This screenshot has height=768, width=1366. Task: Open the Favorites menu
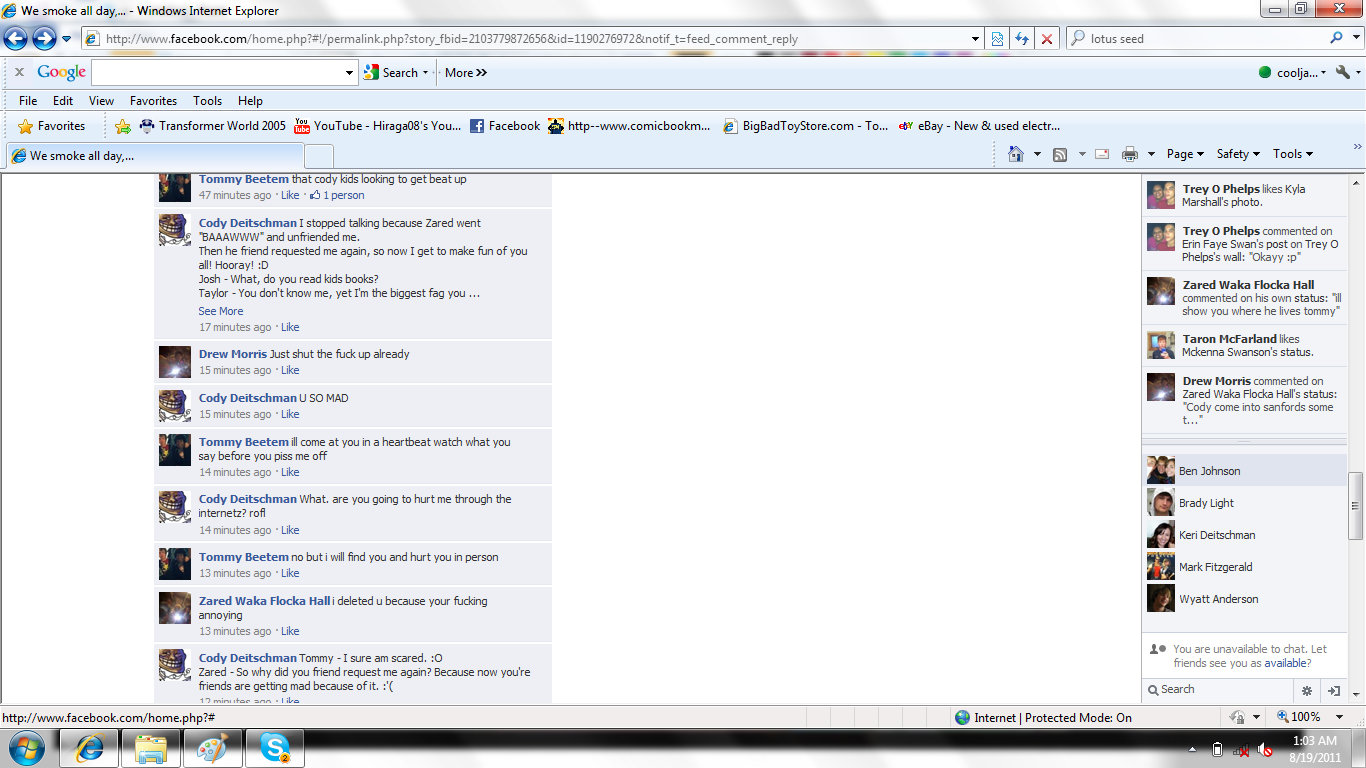point(153,101)
